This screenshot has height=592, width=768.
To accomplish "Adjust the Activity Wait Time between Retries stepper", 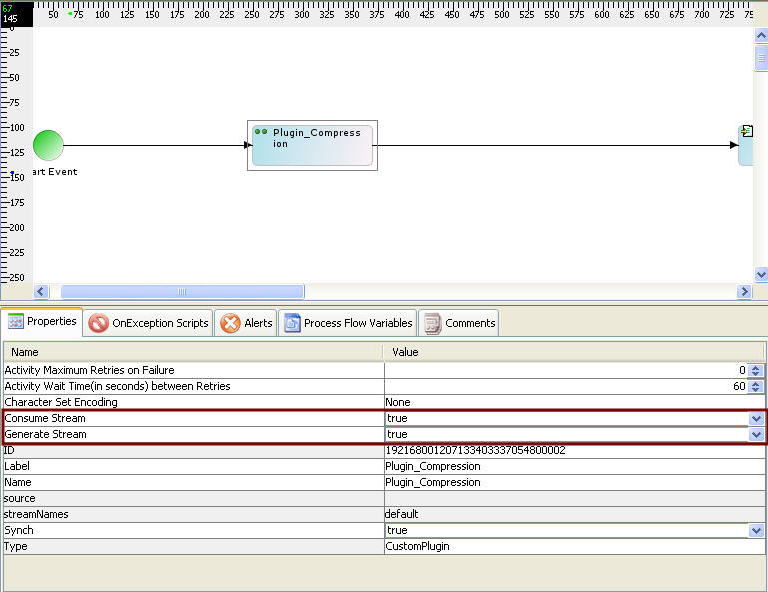I will click(756, 386).
